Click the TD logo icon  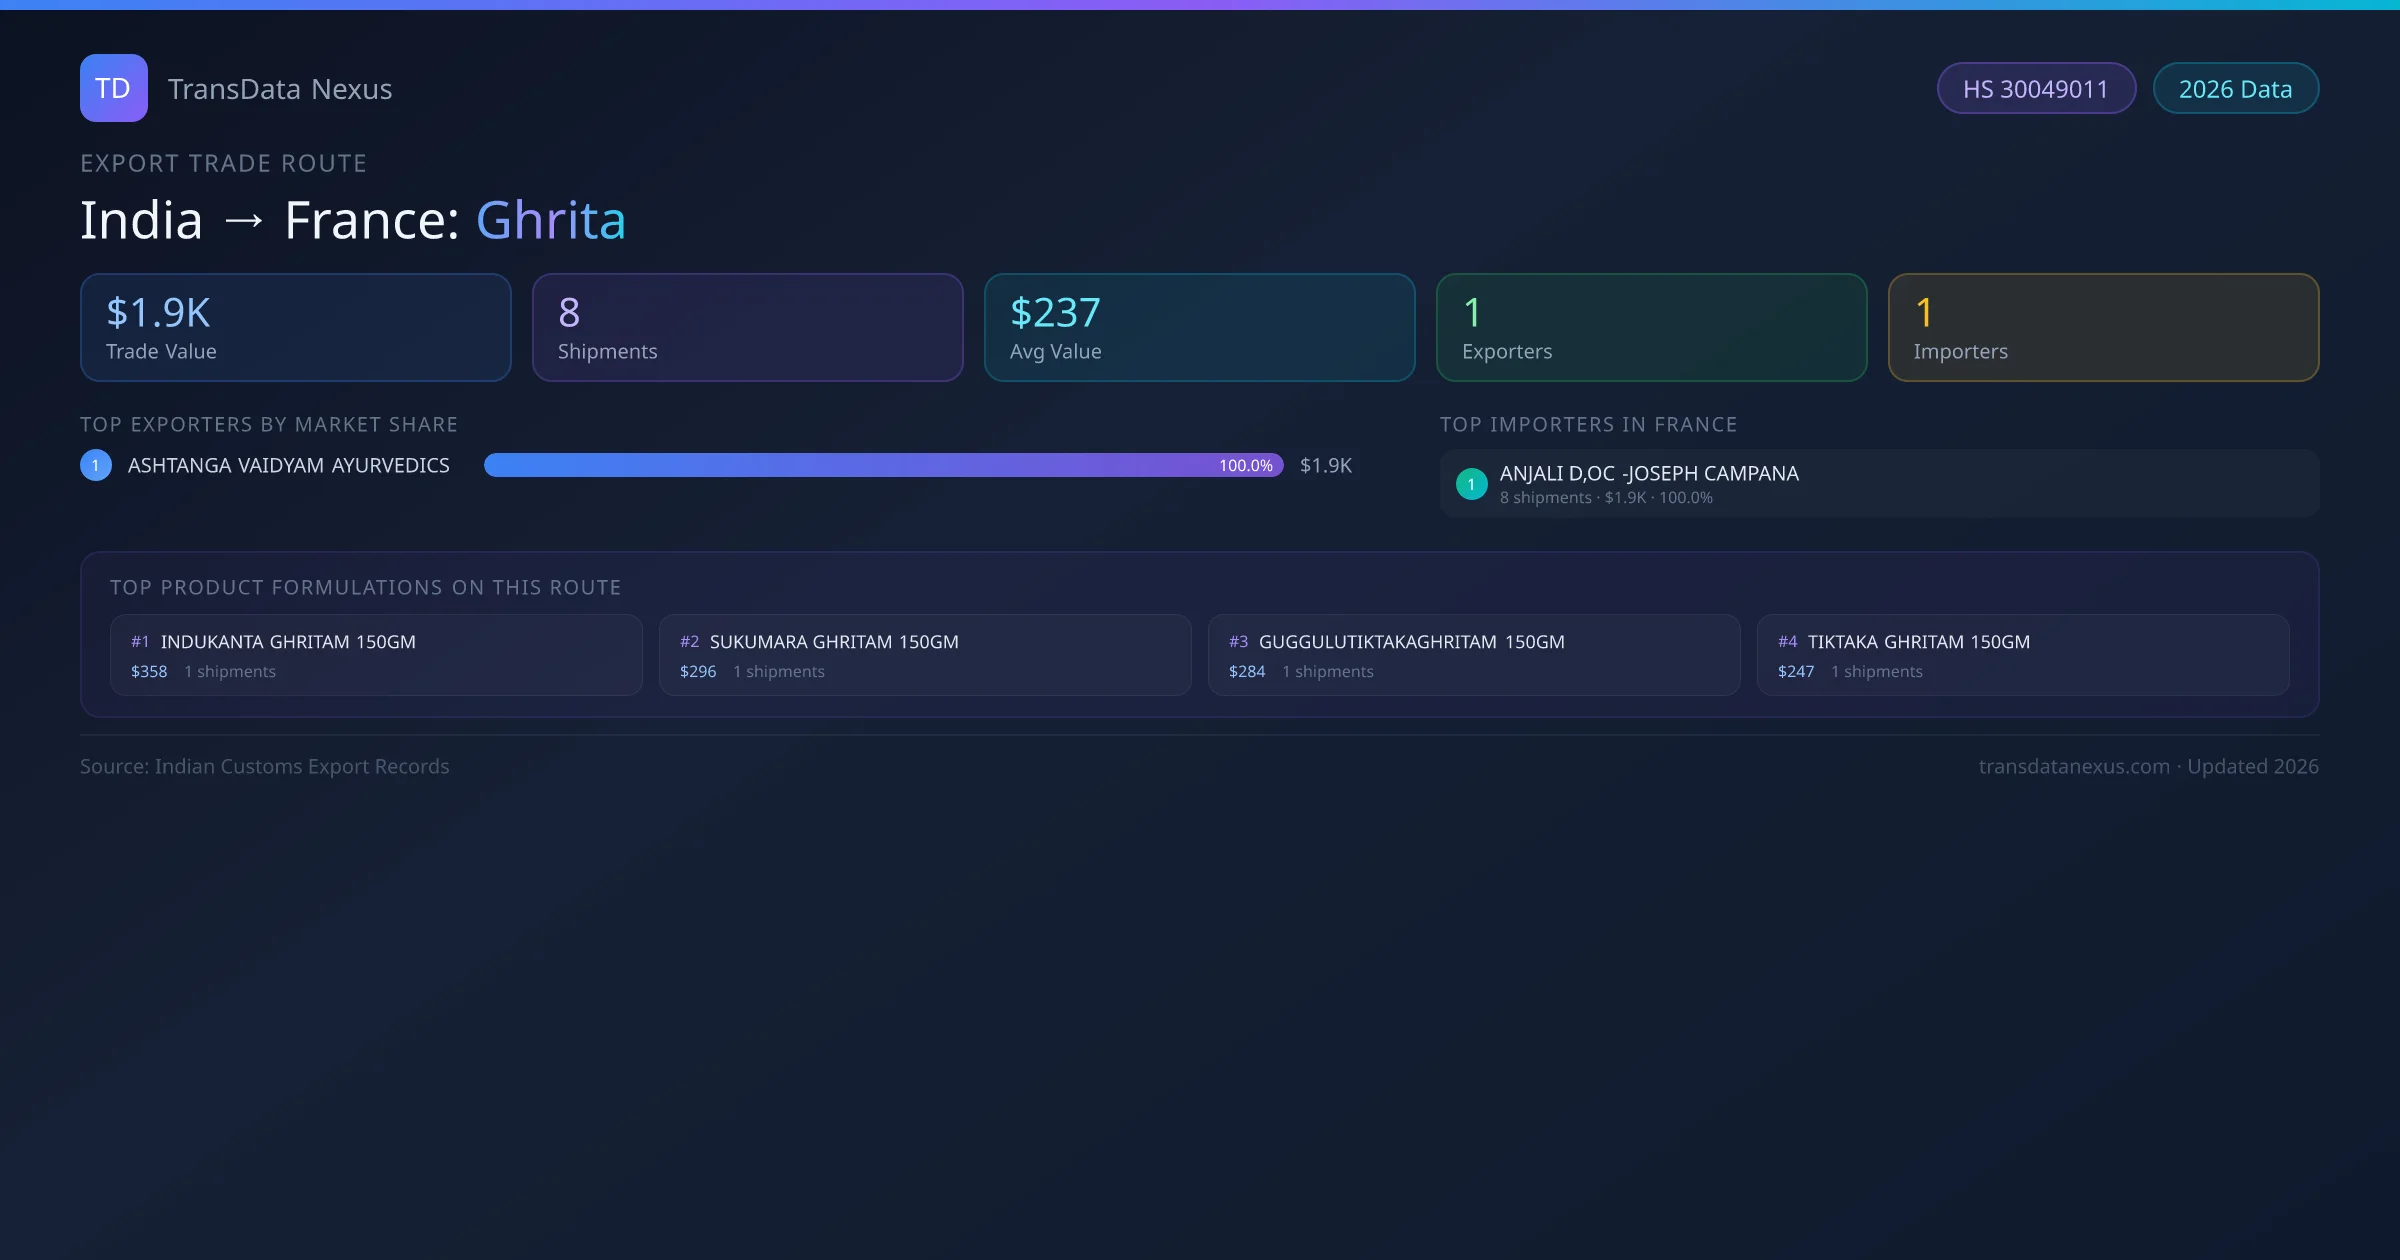tap(113, 88)
